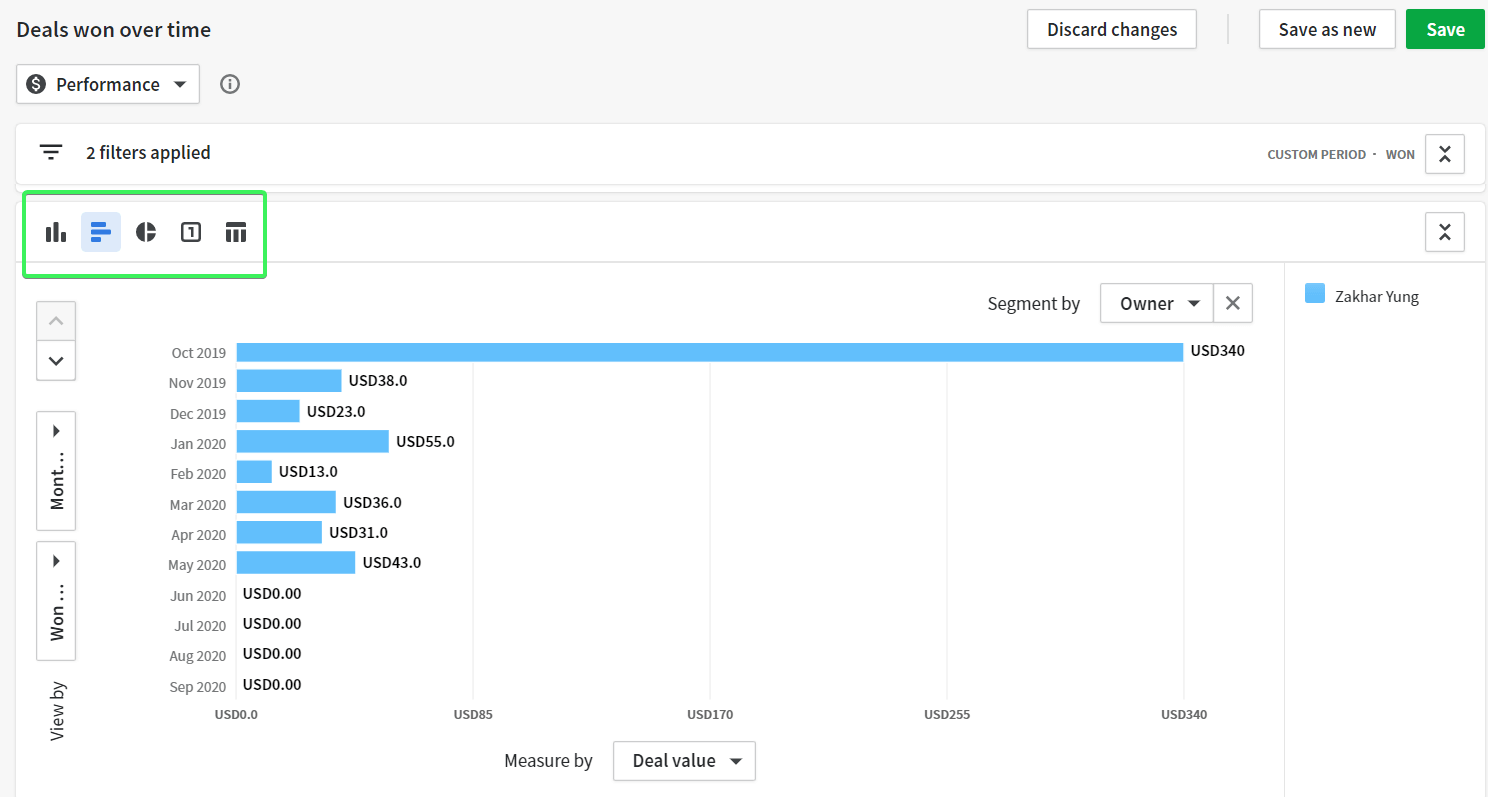
Task: Select the scorecard number view icon
Action: pos(191,232)
